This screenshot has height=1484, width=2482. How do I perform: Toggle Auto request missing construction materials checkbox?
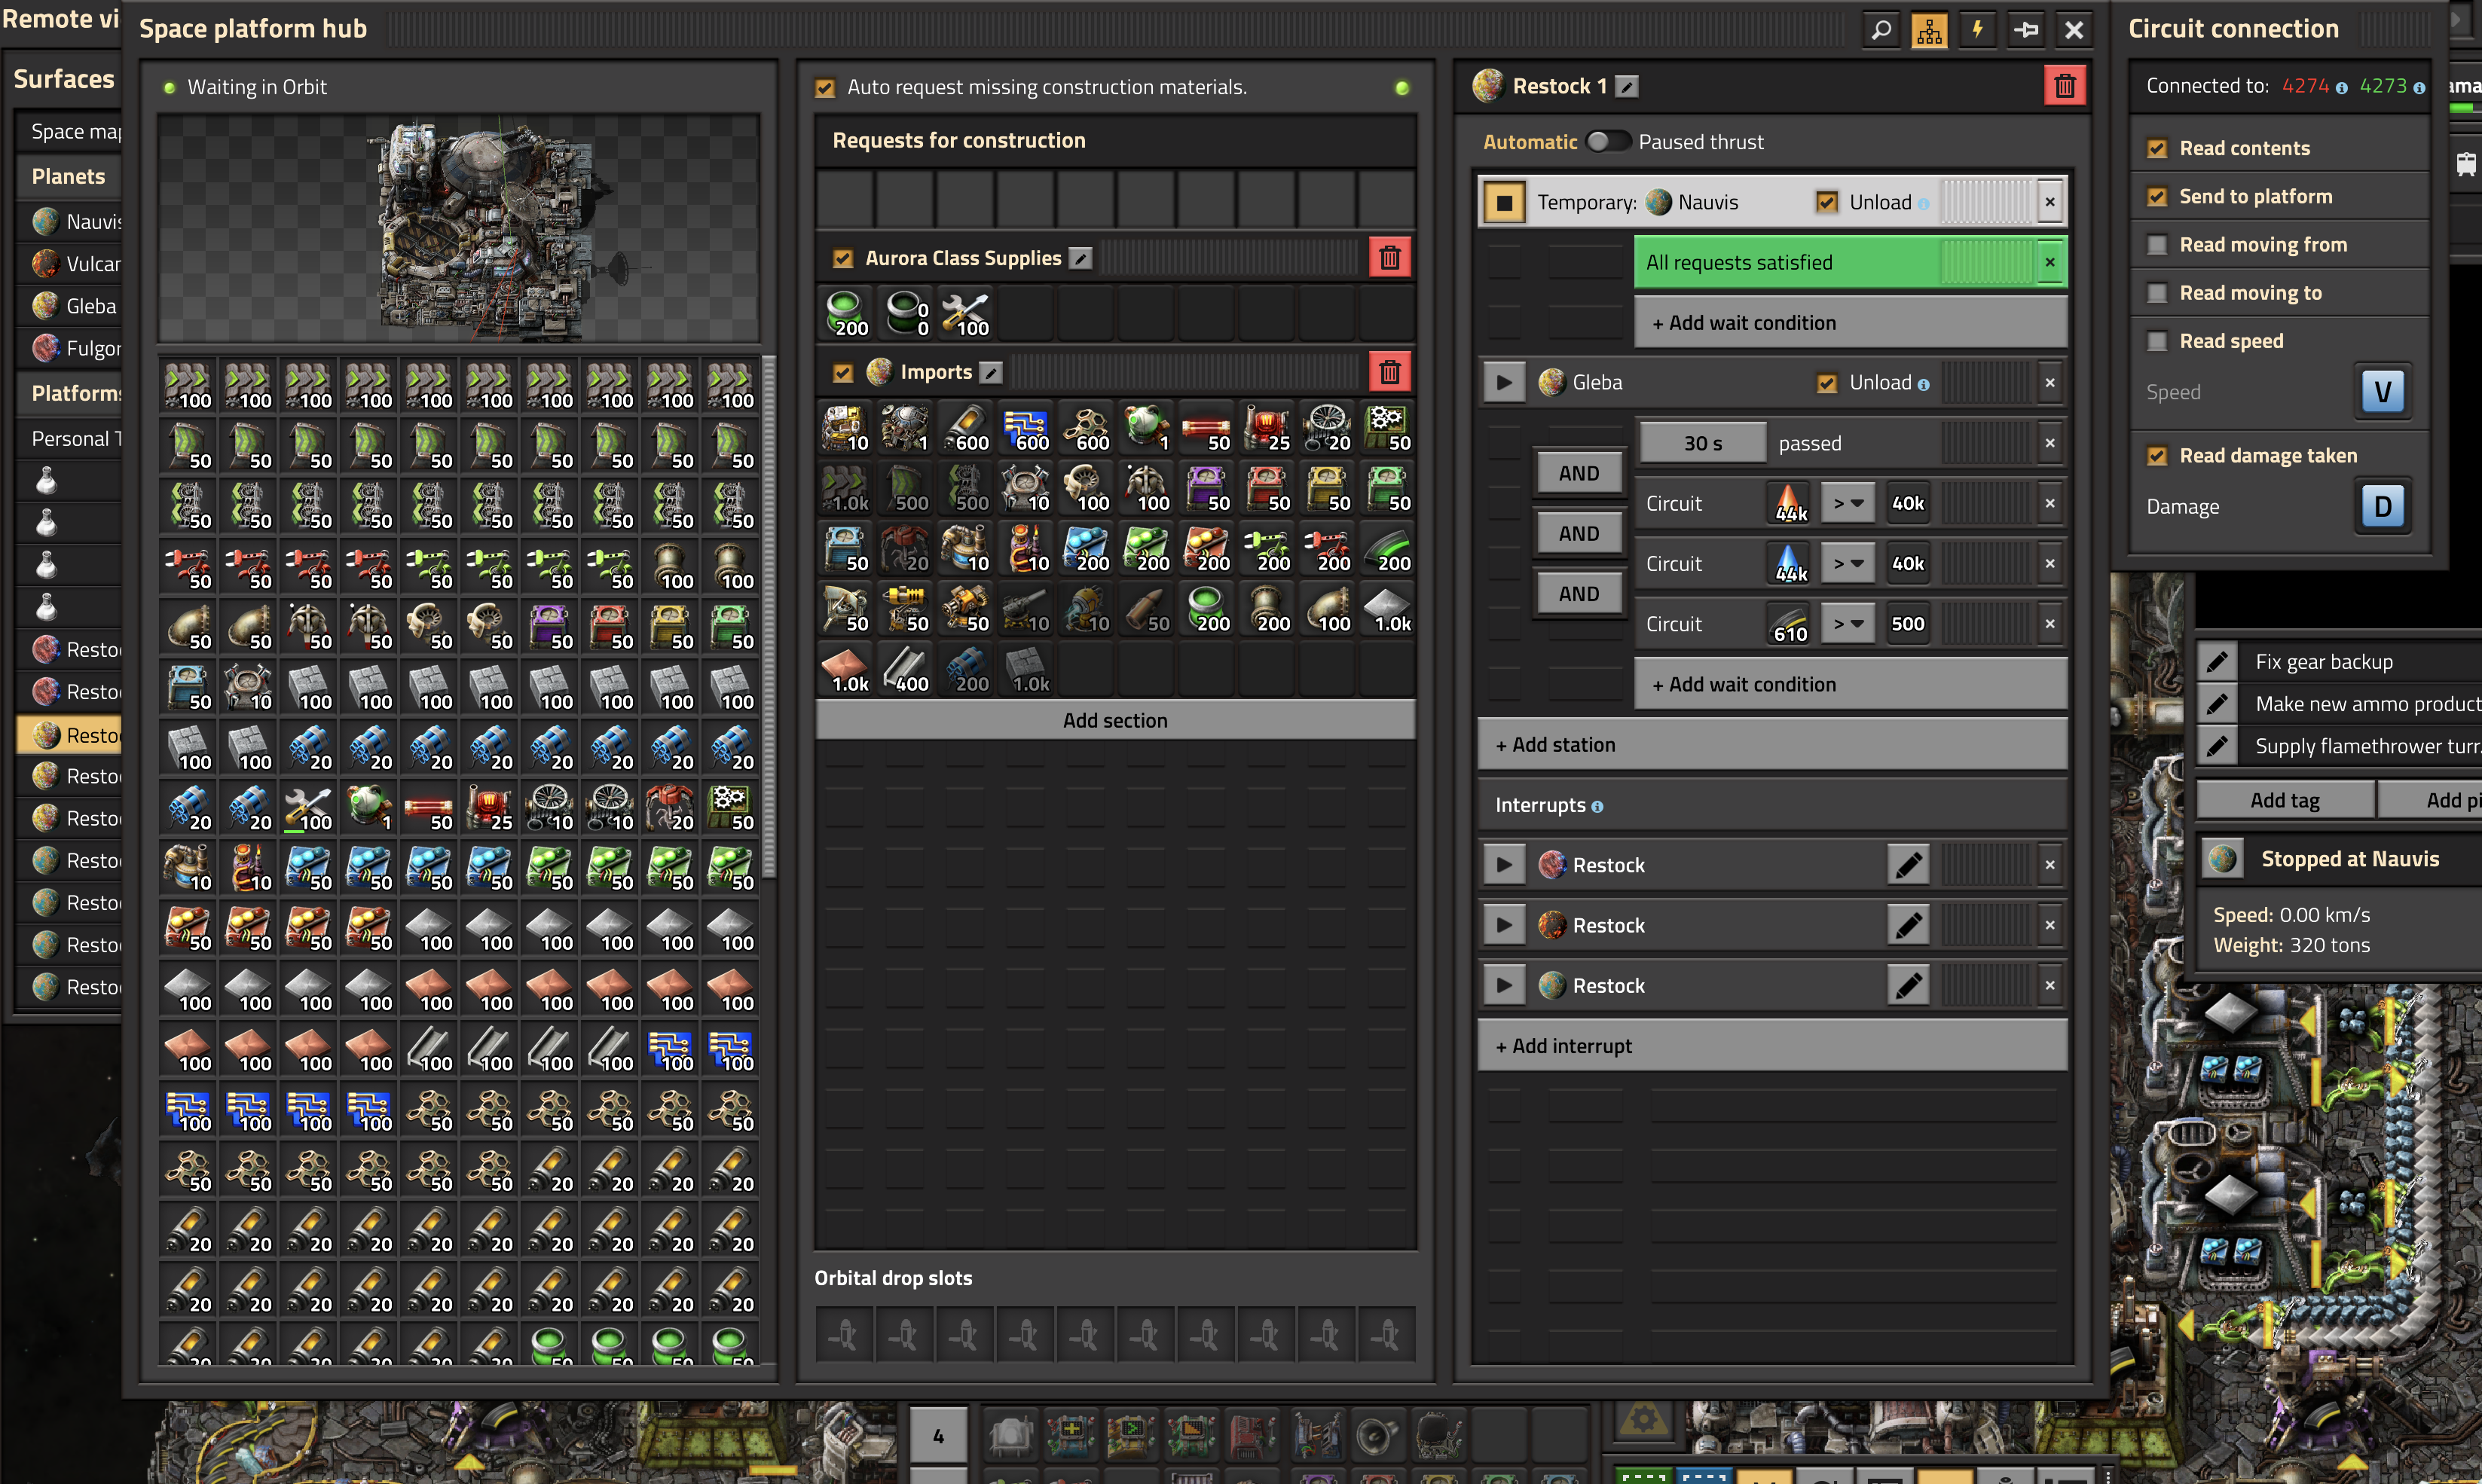tap(825, 88)
